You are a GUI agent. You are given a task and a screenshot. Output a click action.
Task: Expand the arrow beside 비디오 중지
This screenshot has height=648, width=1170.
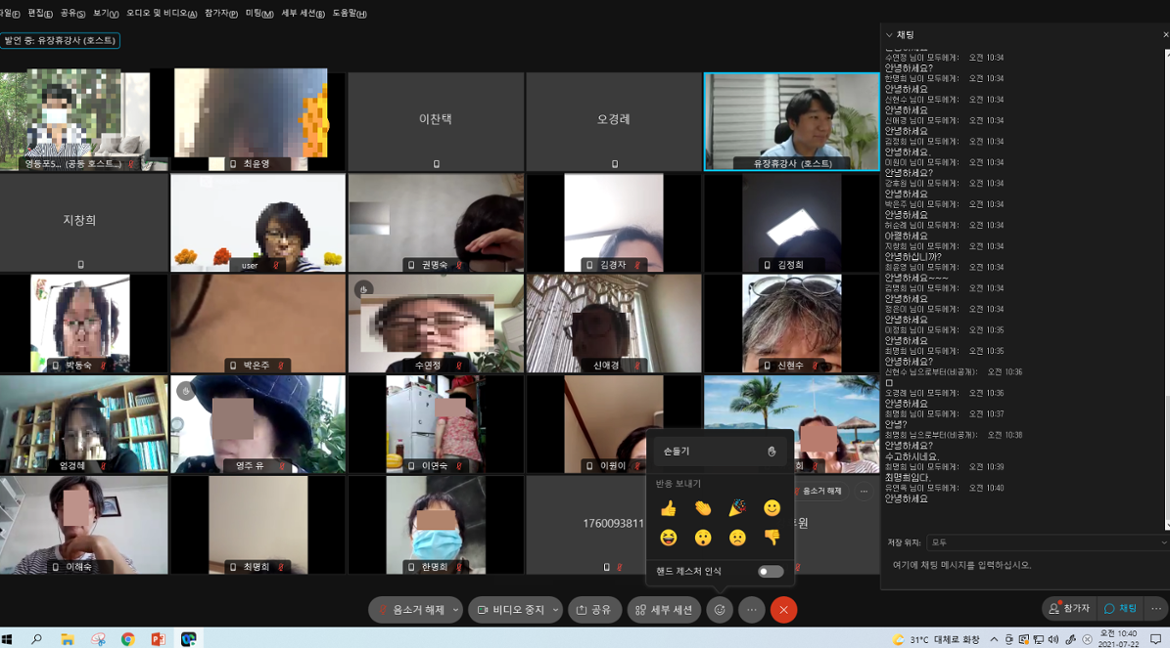[x=556, y=610]
